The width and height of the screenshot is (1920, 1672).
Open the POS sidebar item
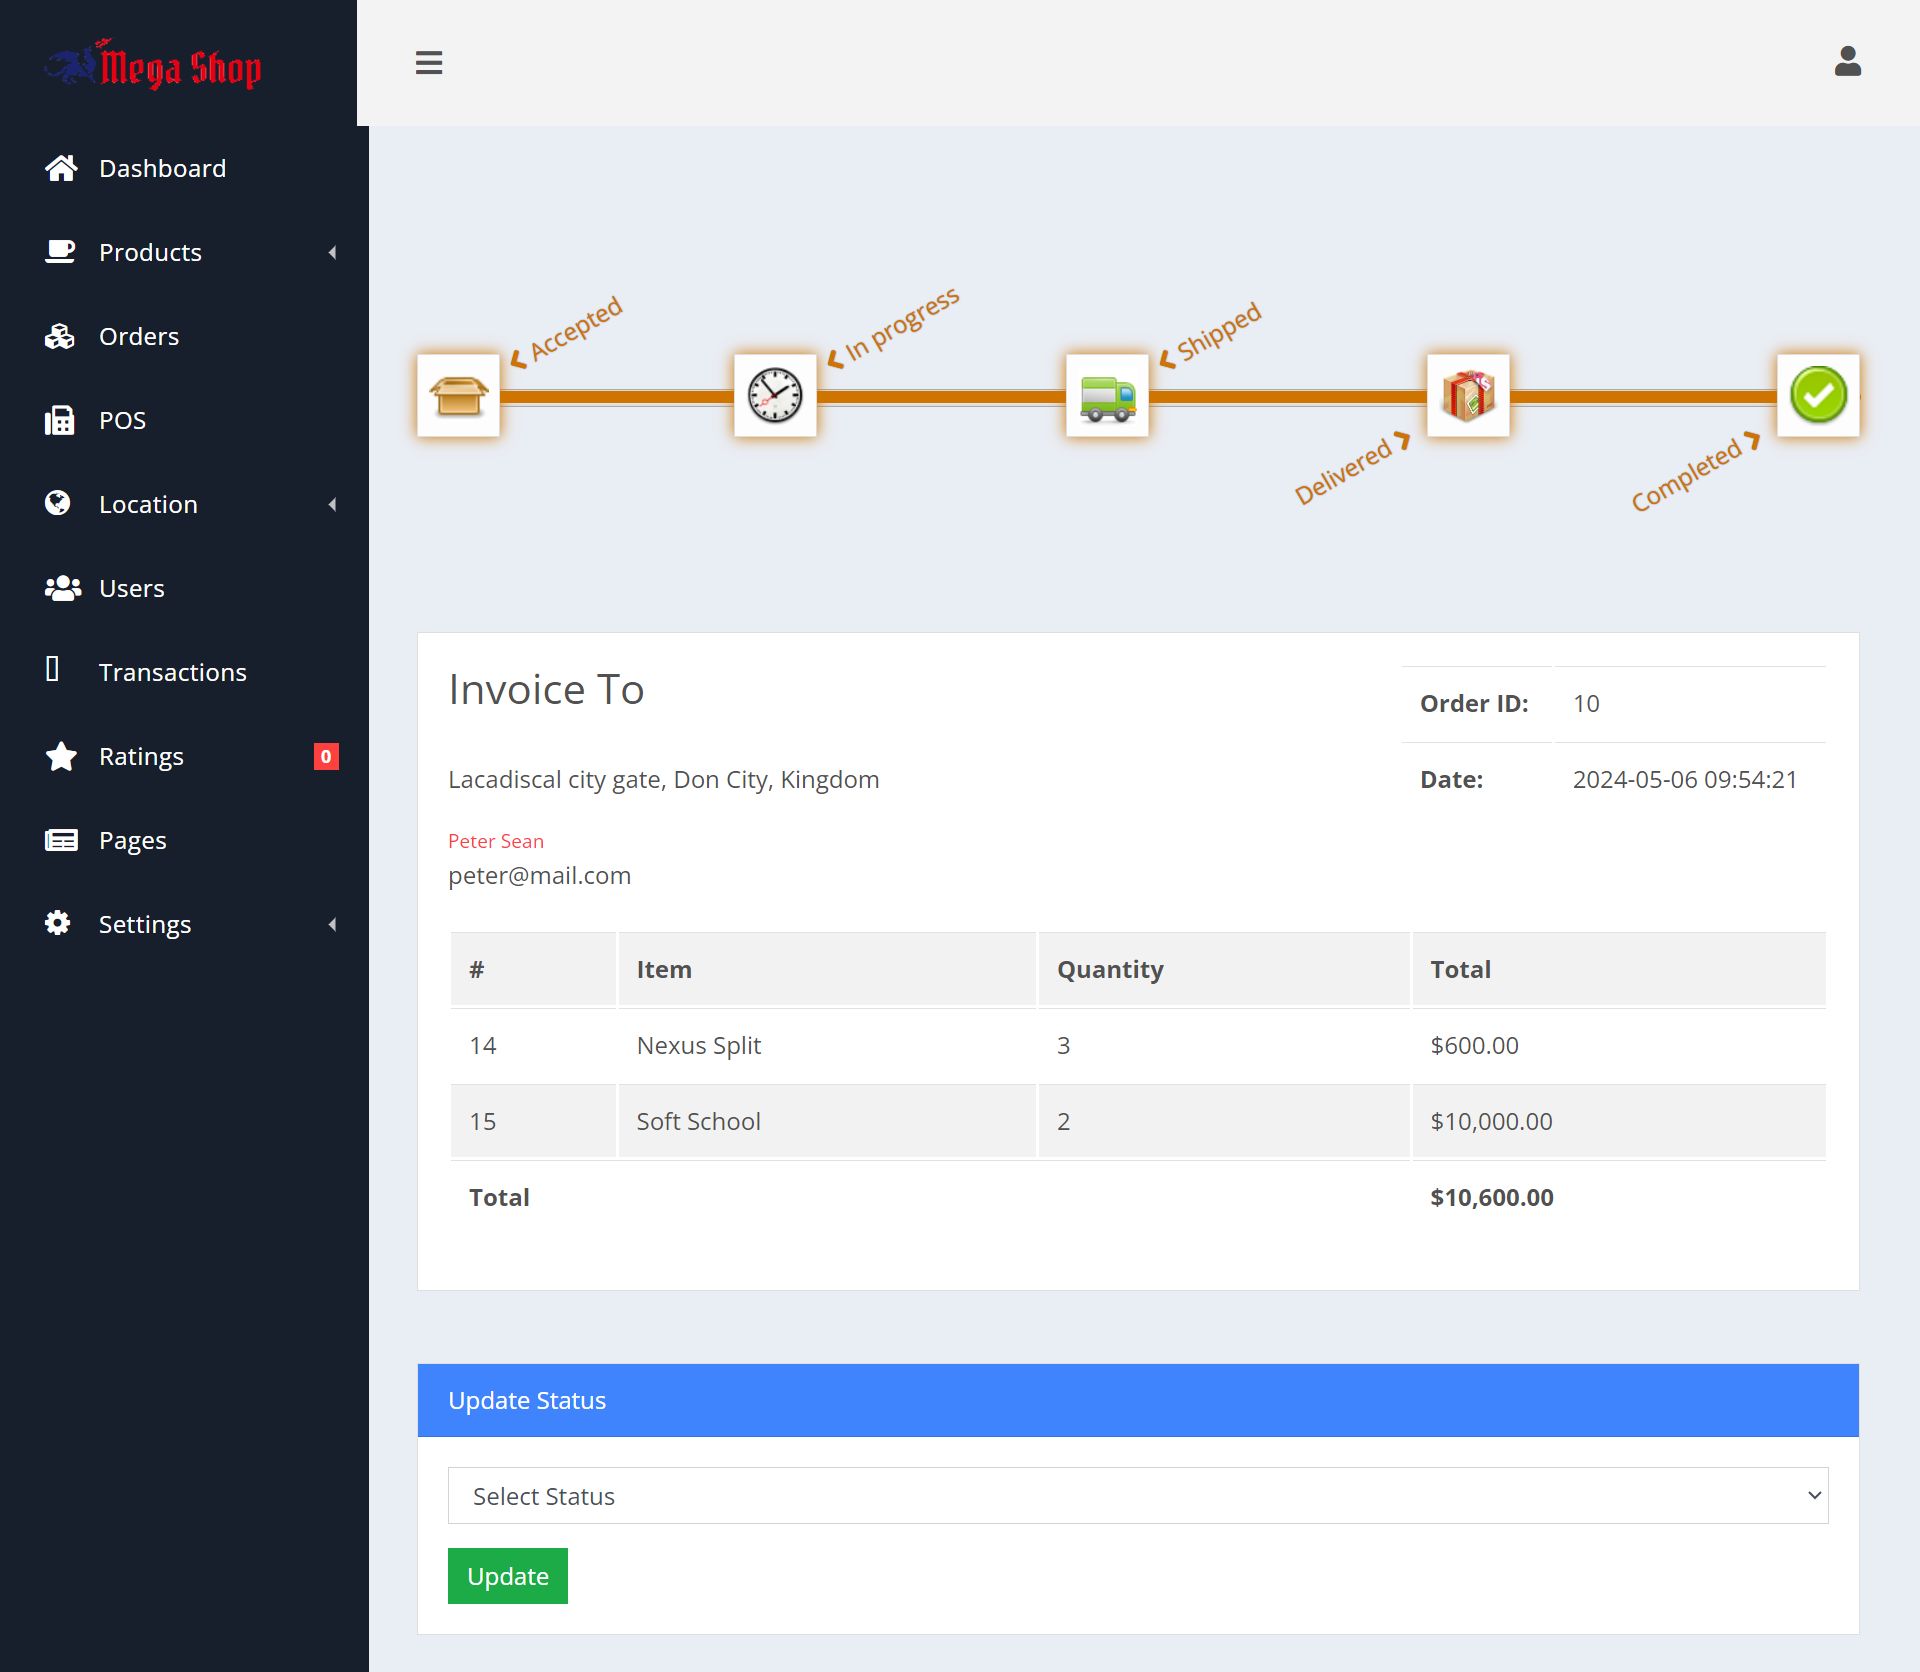click(122, 421)
